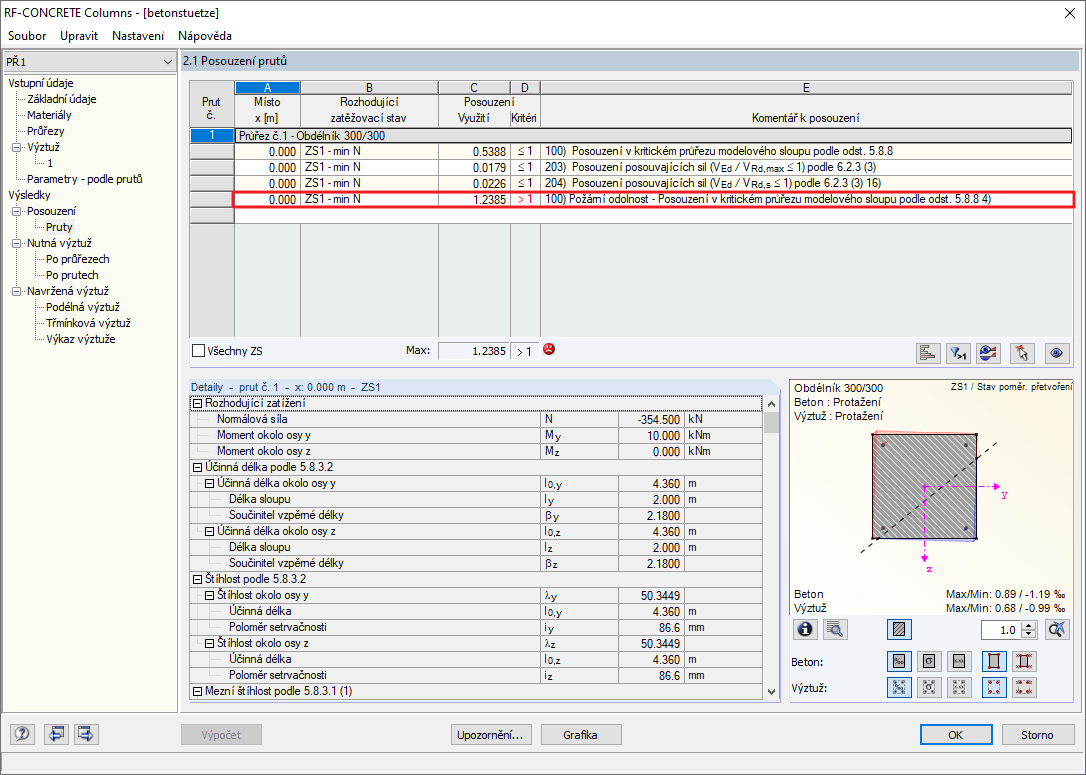Decrease the scale factor spinner
Image resolution: width=1086 pixels, height=775 pixels.
1029,634
